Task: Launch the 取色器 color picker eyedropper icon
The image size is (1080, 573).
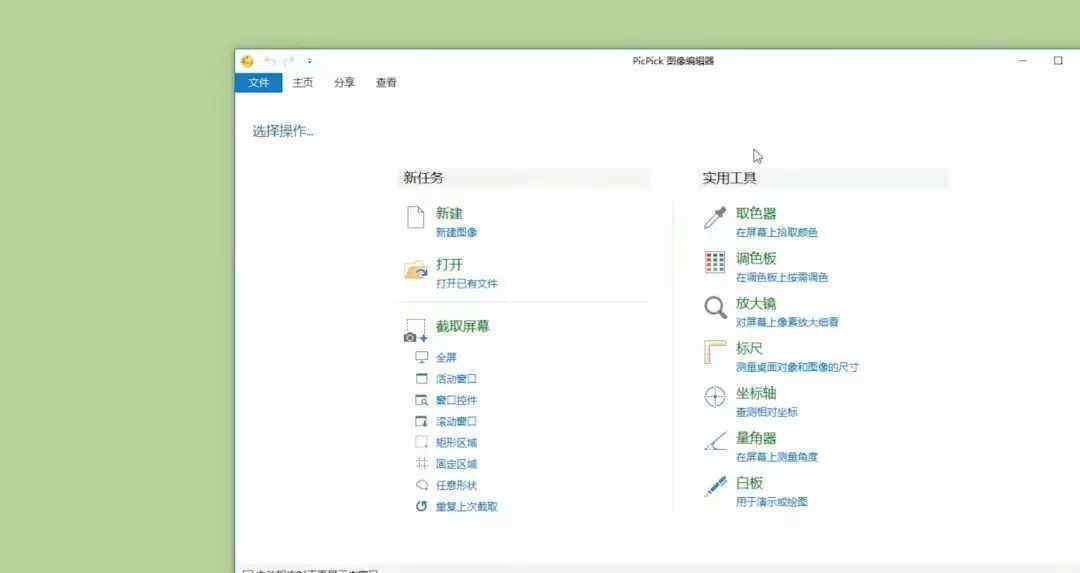Action: [715, 218]
